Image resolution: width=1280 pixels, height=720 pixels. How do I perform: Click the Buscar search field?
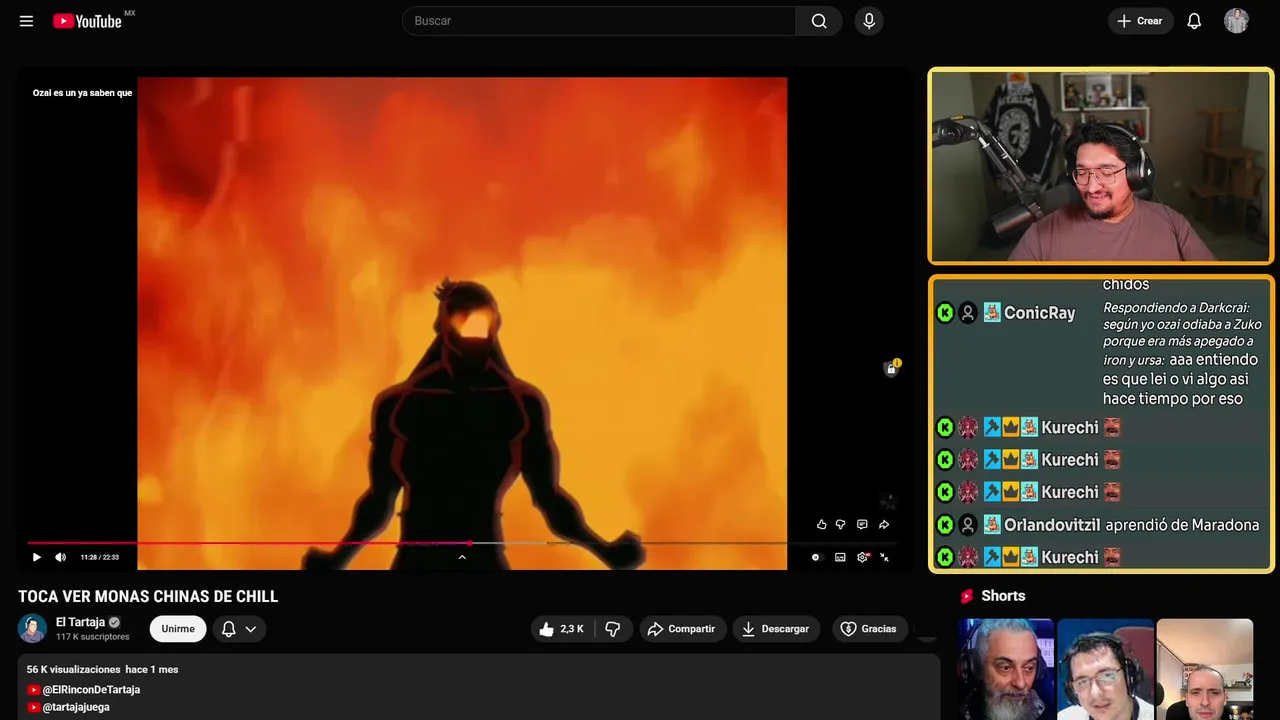pyautogui.click(x=599, y=21)
